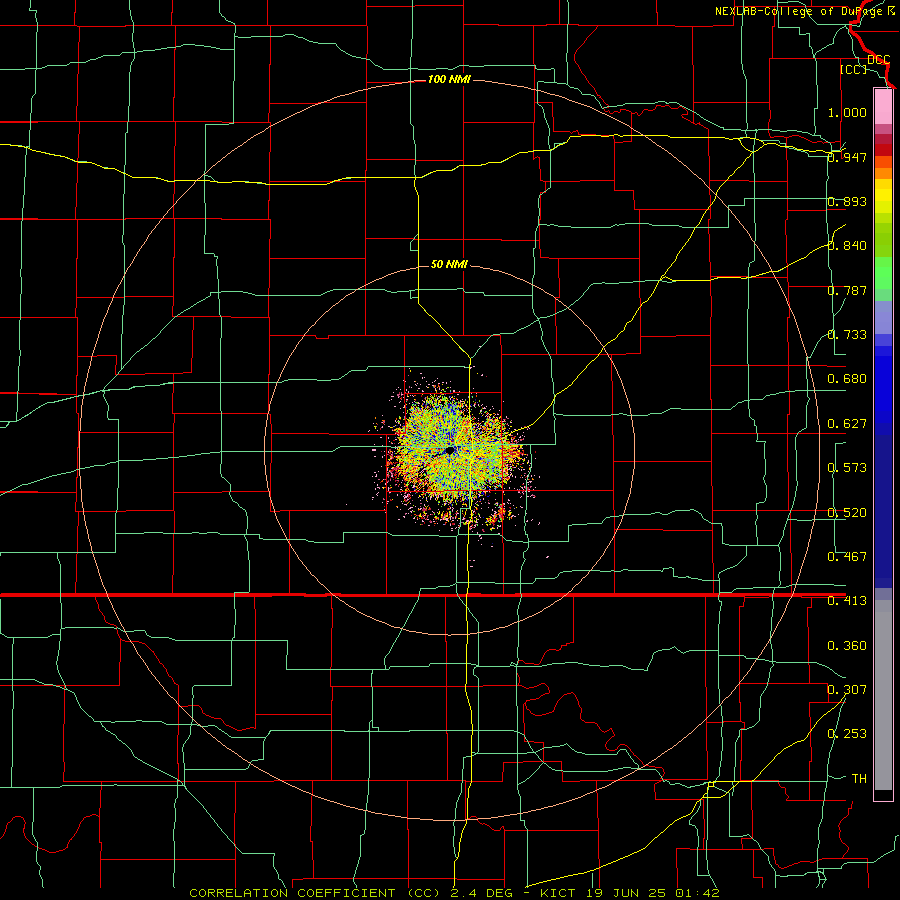Click the 0.680 color scale value
This screenshot has width=900, height=900.
[x=847, y=379]
